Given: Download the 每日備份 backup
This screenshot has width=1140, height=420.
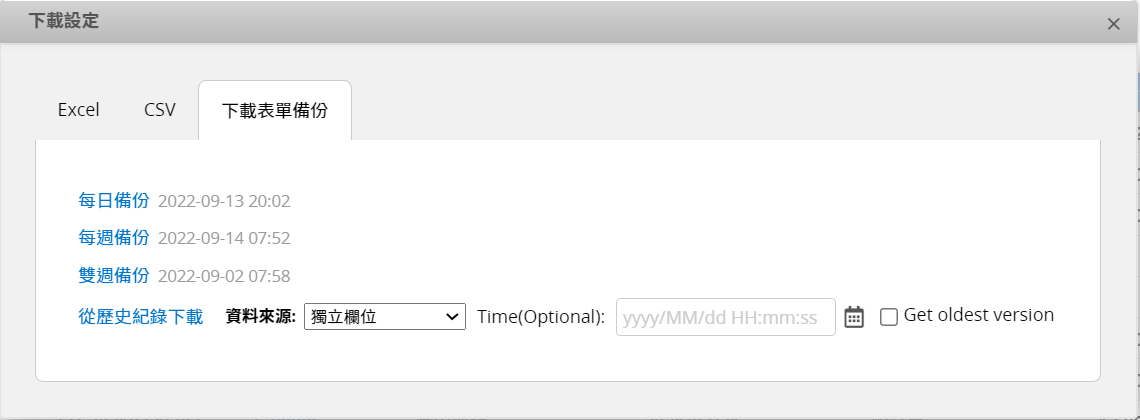Looking at the screenshot, I should point(114,201).
